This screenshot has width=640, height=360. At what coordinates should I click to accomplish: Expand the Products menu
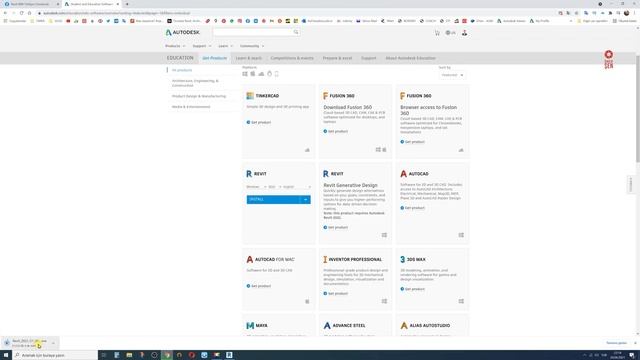point(175,46)
